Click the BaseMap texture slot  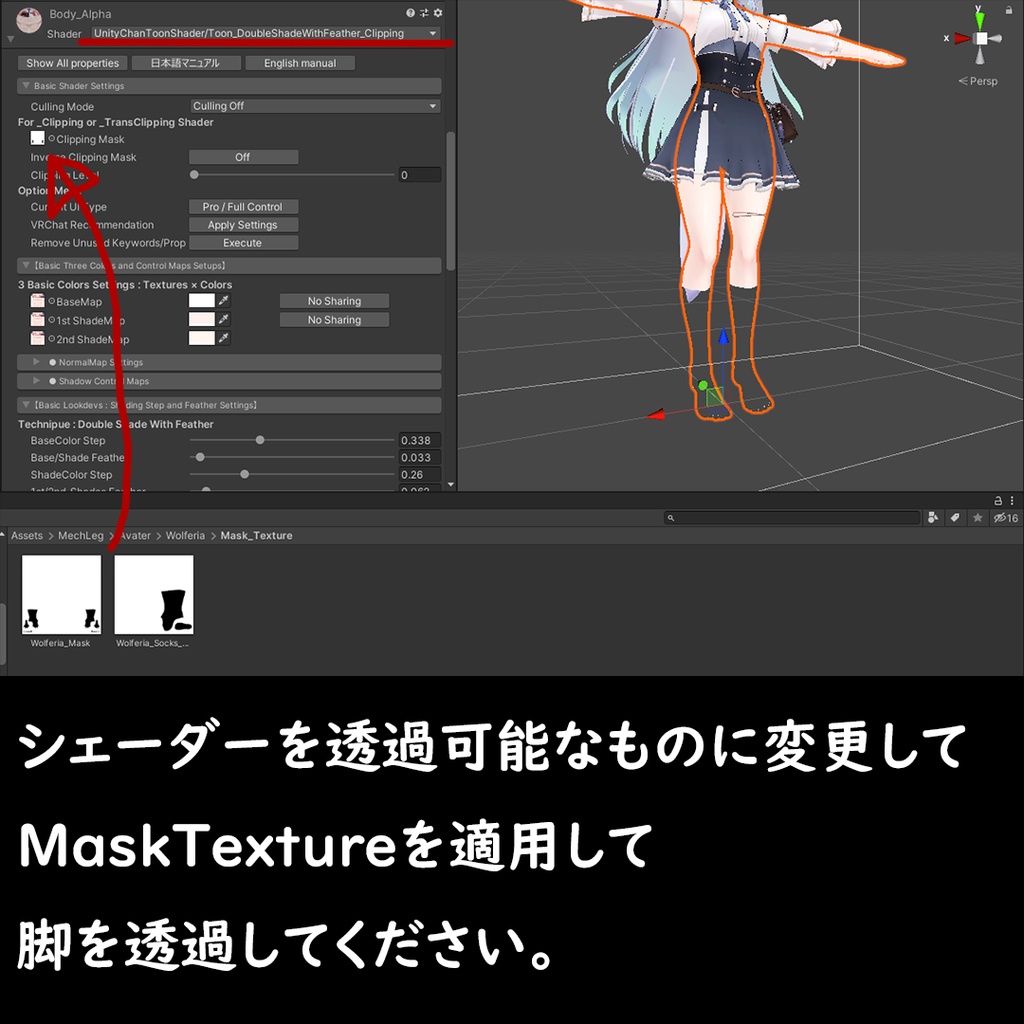click(37, 301)
